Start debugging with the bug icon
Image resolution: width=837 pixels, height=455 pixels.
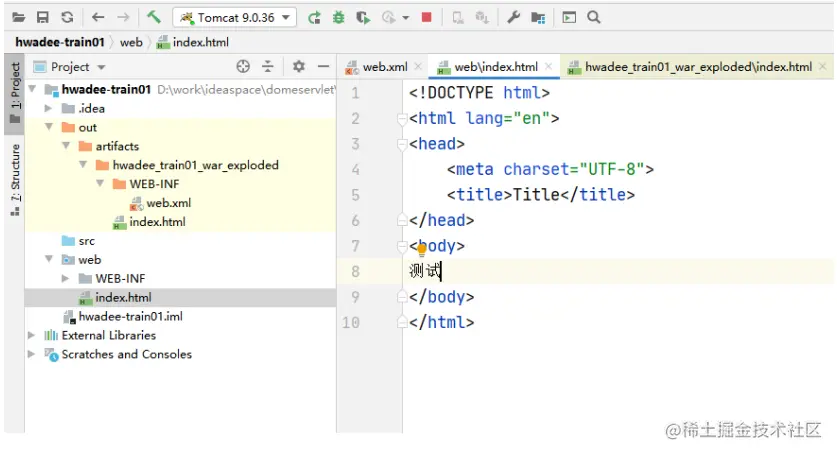338,18
